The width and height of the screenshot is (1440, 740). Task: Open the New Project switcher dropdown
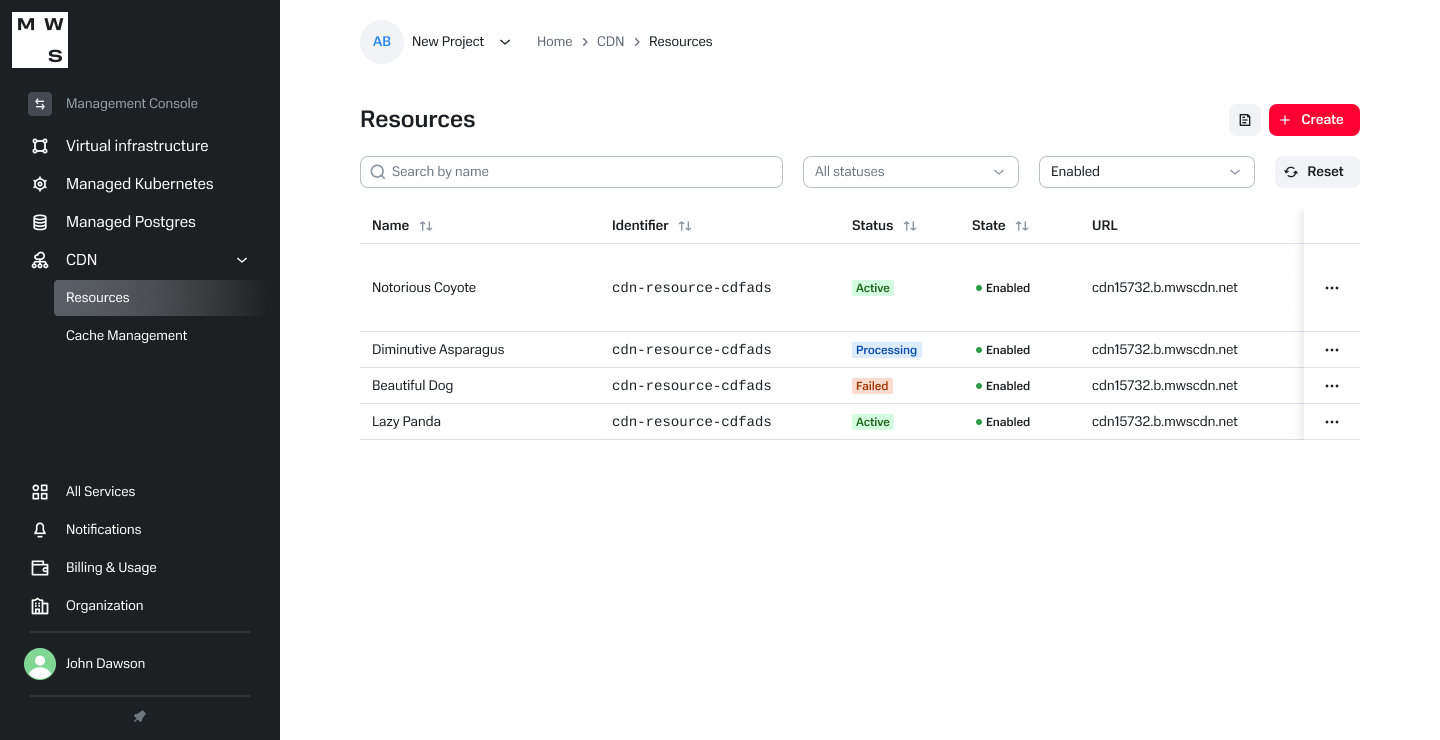(x=505, y=42)
